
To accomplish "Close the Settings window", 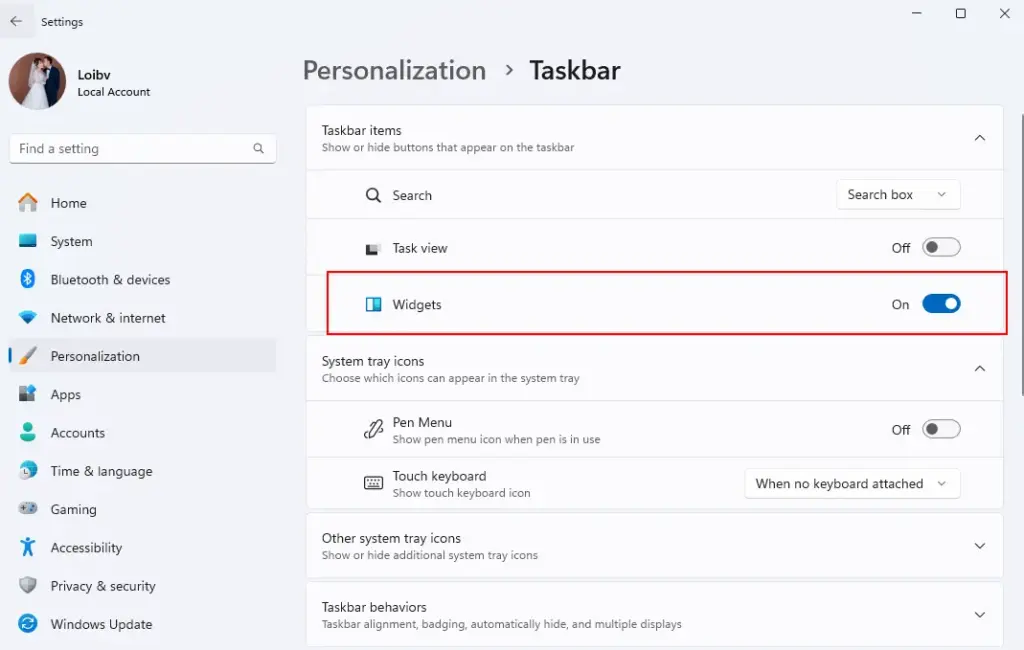I will (1004, 13).
